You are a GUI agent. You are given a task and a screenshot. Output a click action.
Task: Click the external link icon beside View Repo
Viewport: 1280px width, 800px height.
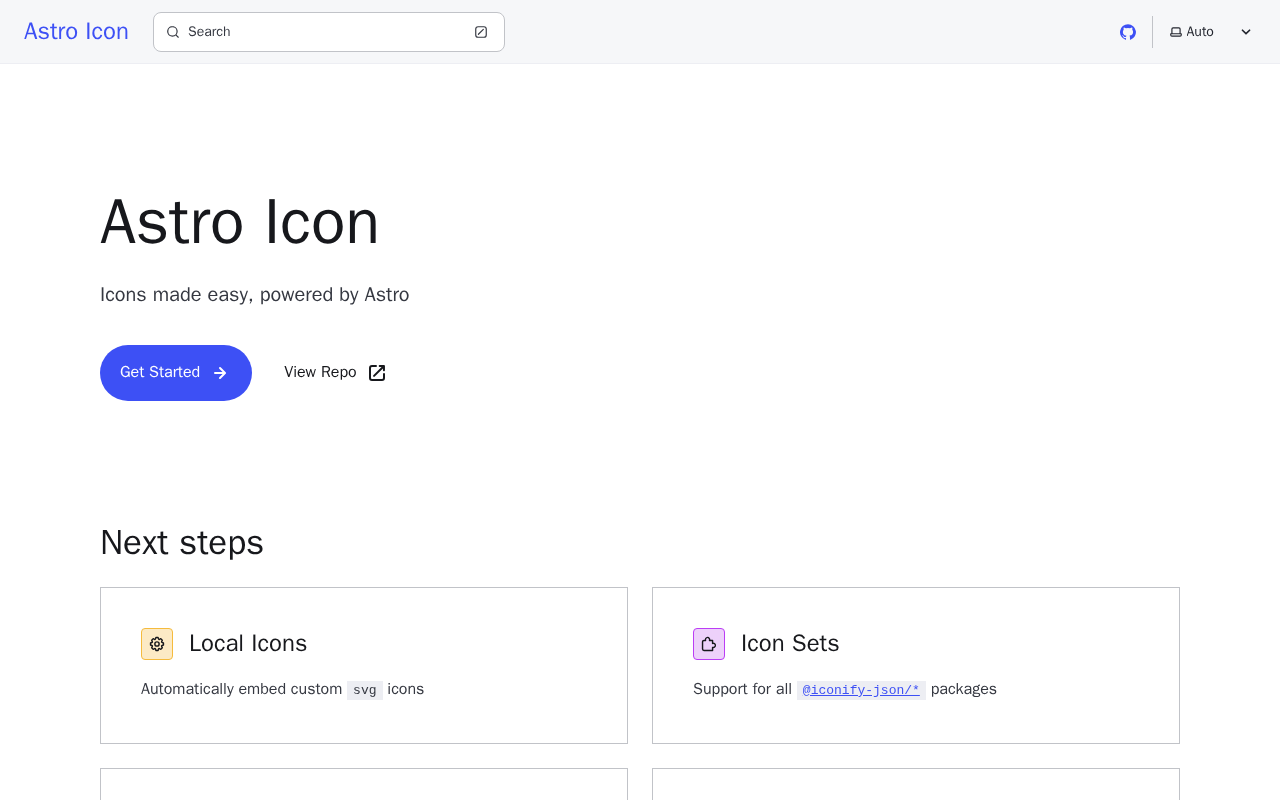point(377,373)
